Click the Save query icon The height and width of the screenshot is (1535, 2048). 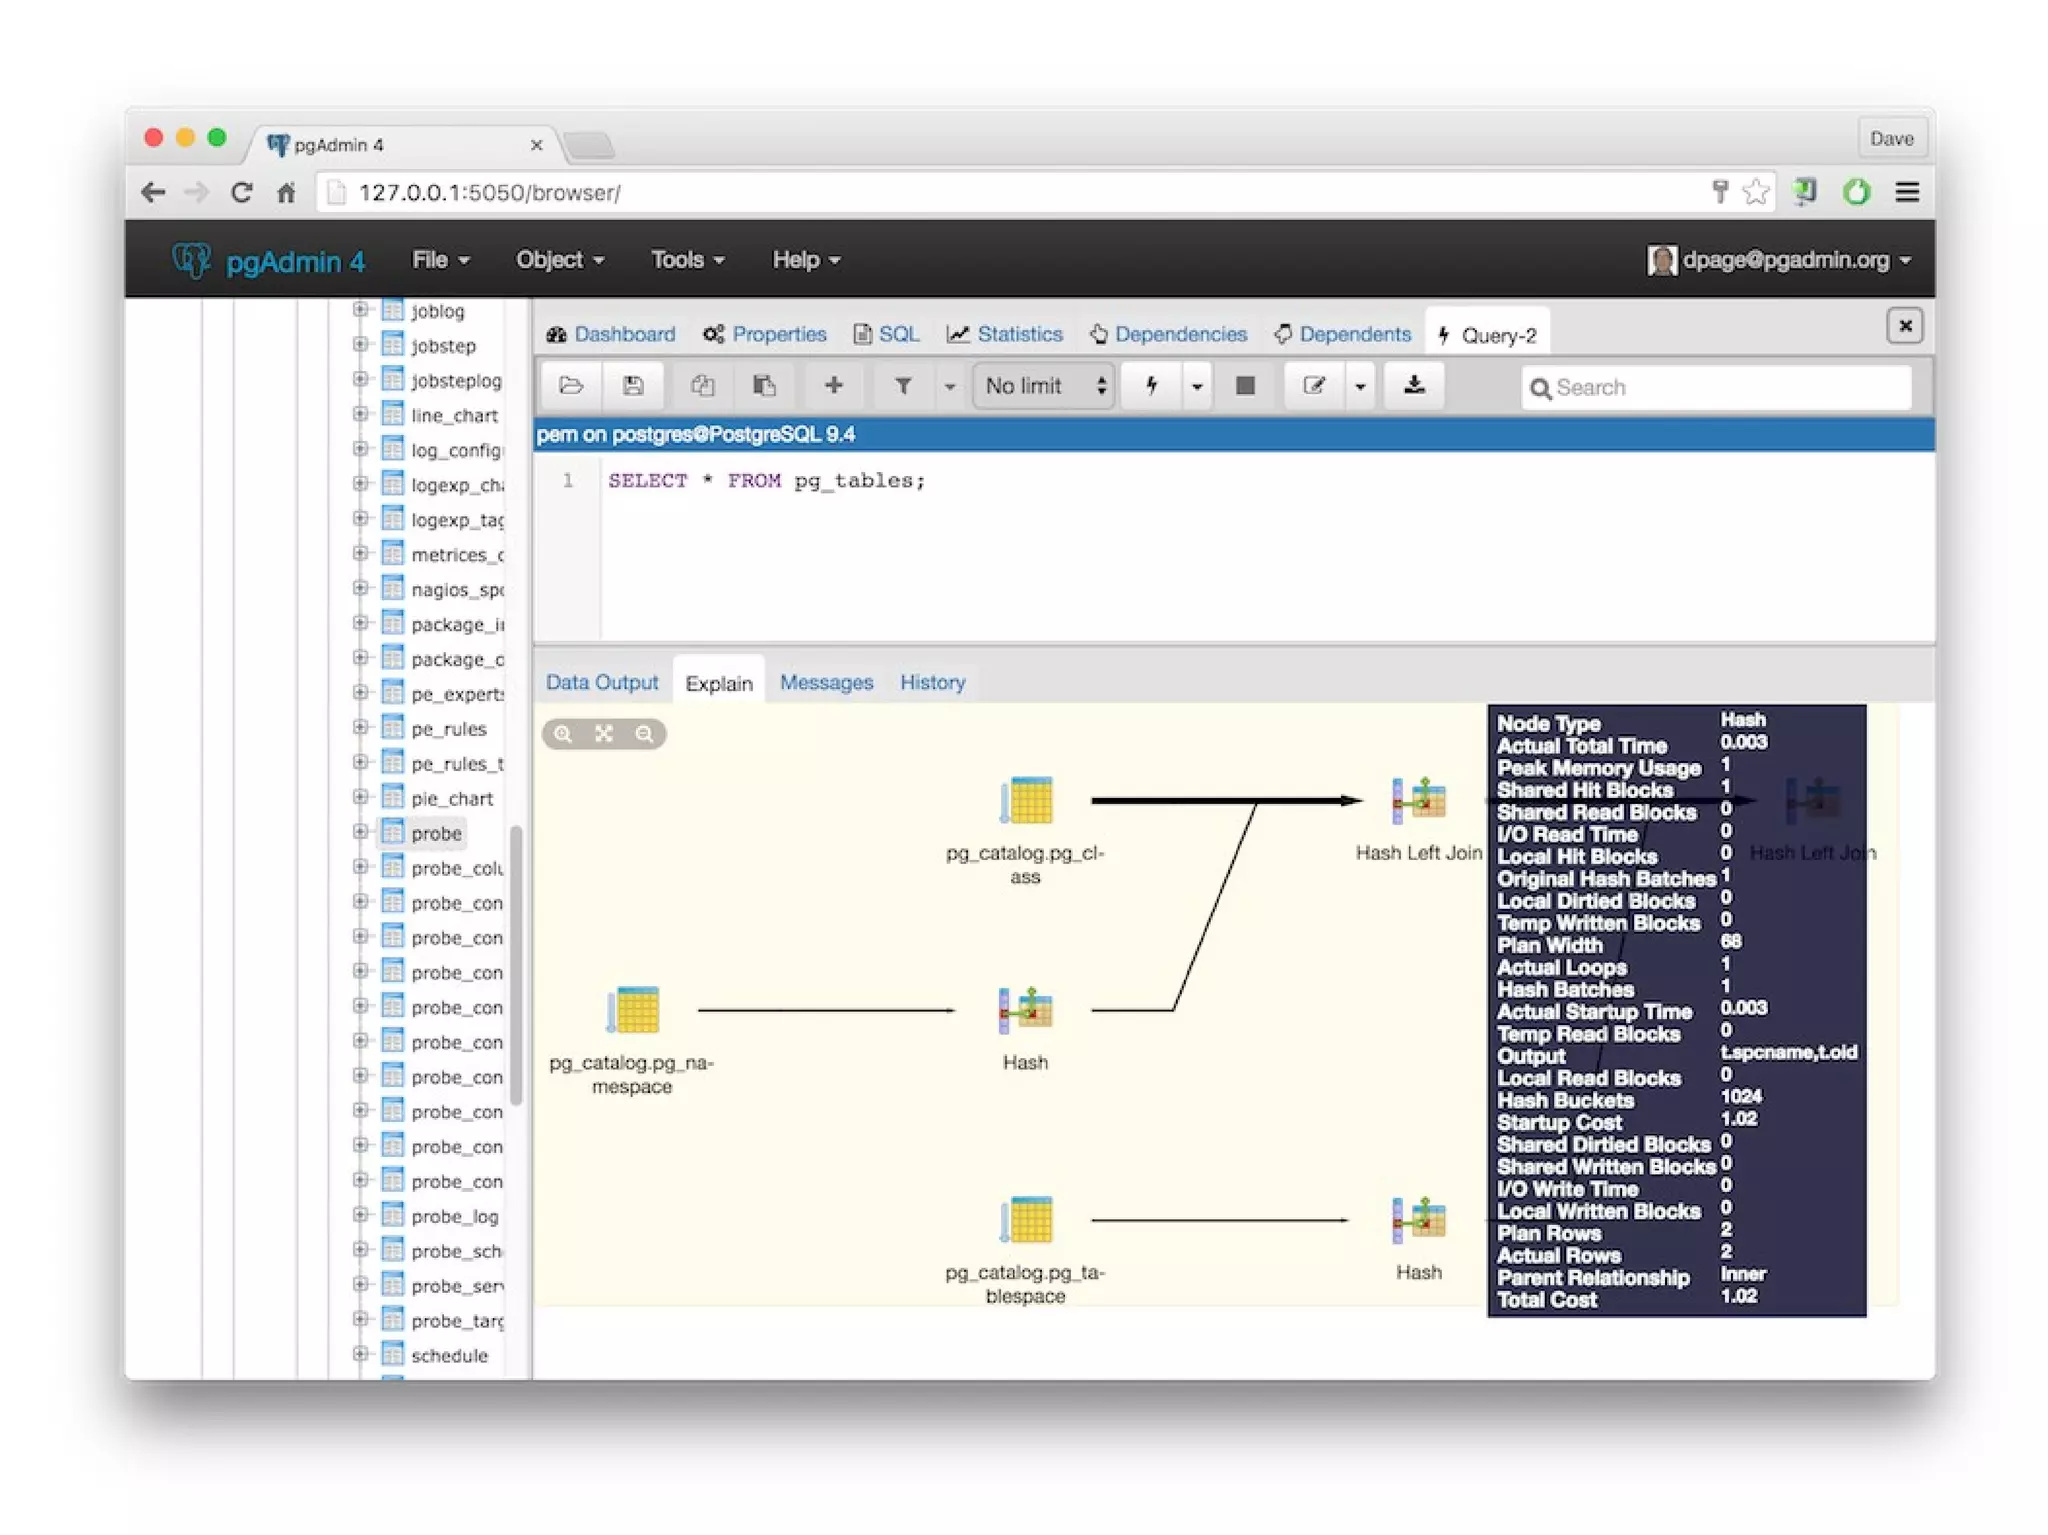(x=633, y=386)
